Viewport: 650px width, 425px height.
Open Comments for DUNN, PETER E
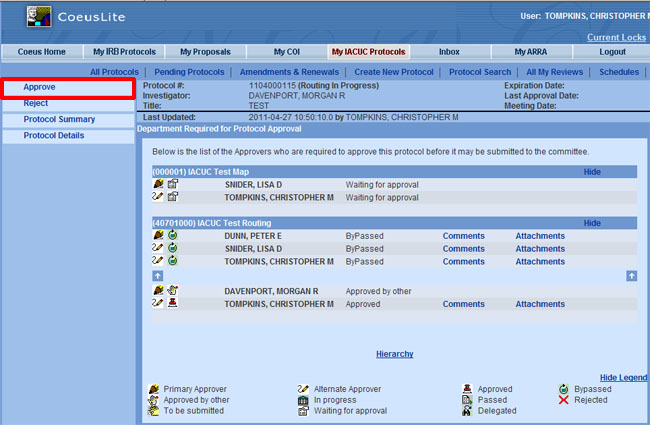click(463, 235)
